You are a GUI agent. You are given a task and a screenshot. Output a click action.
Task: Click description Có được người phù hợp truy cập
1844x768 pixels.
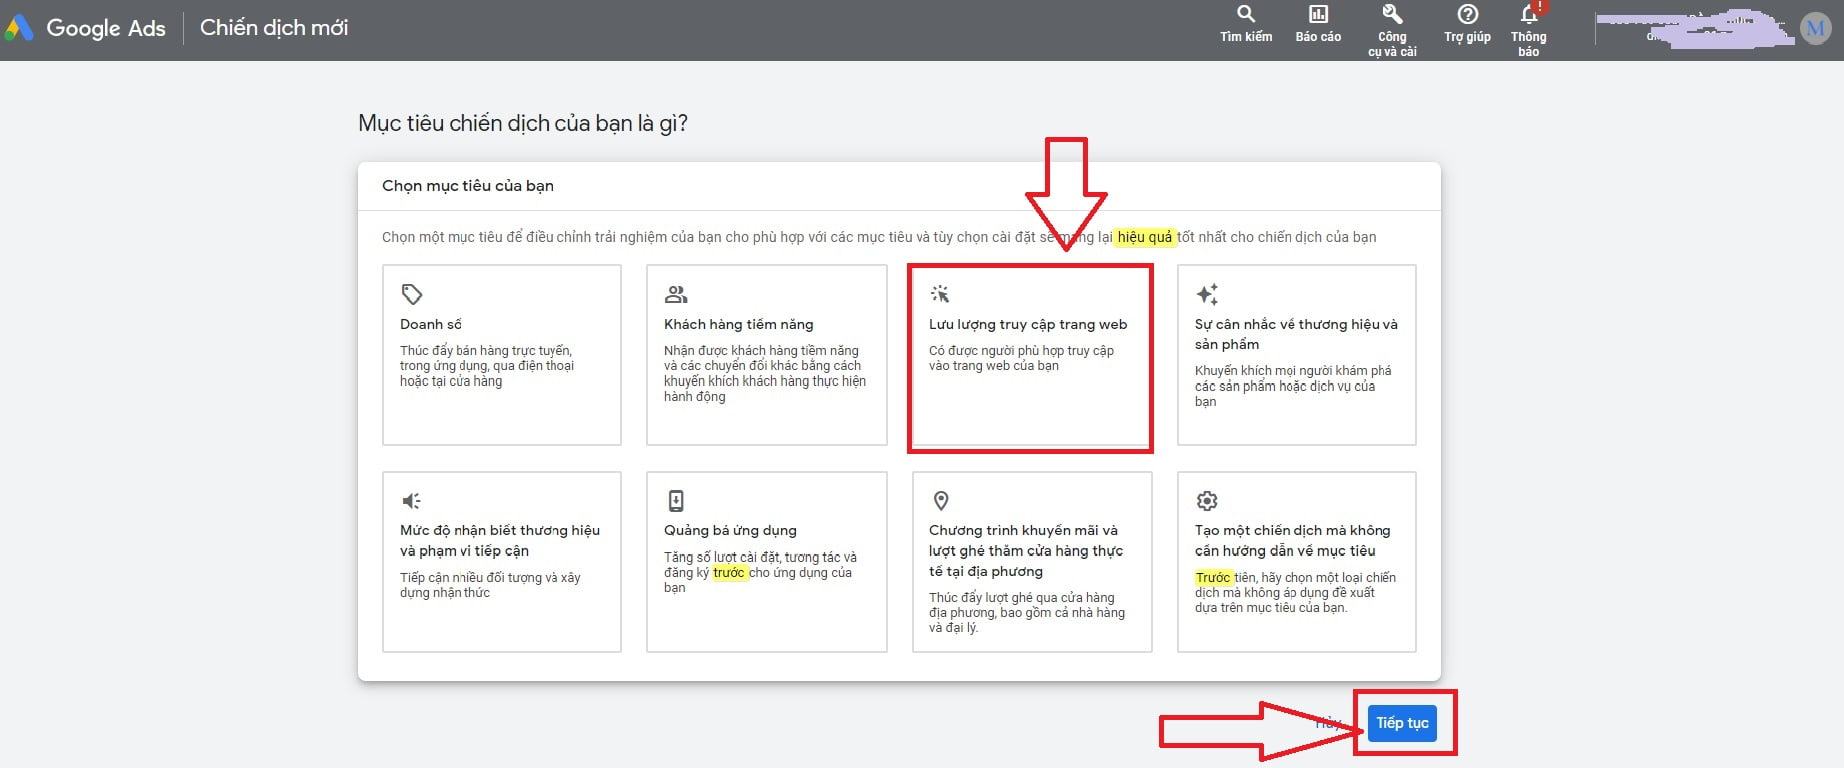point(1021,358)
